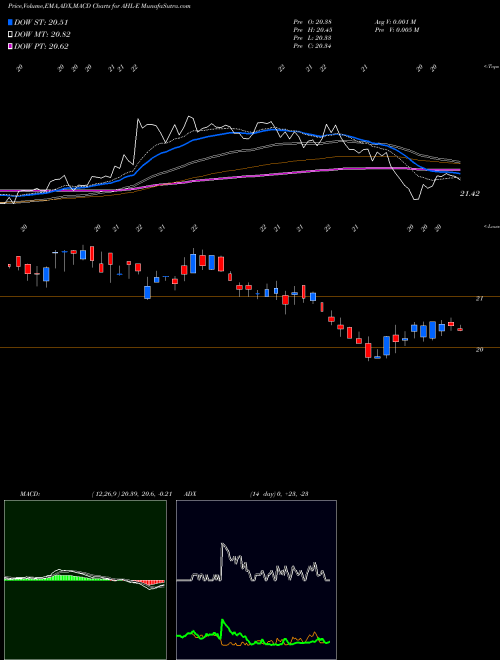The image size is (500, 660).
Task: Open the green MACD chart panel
Action: click(x=85, y=580)
